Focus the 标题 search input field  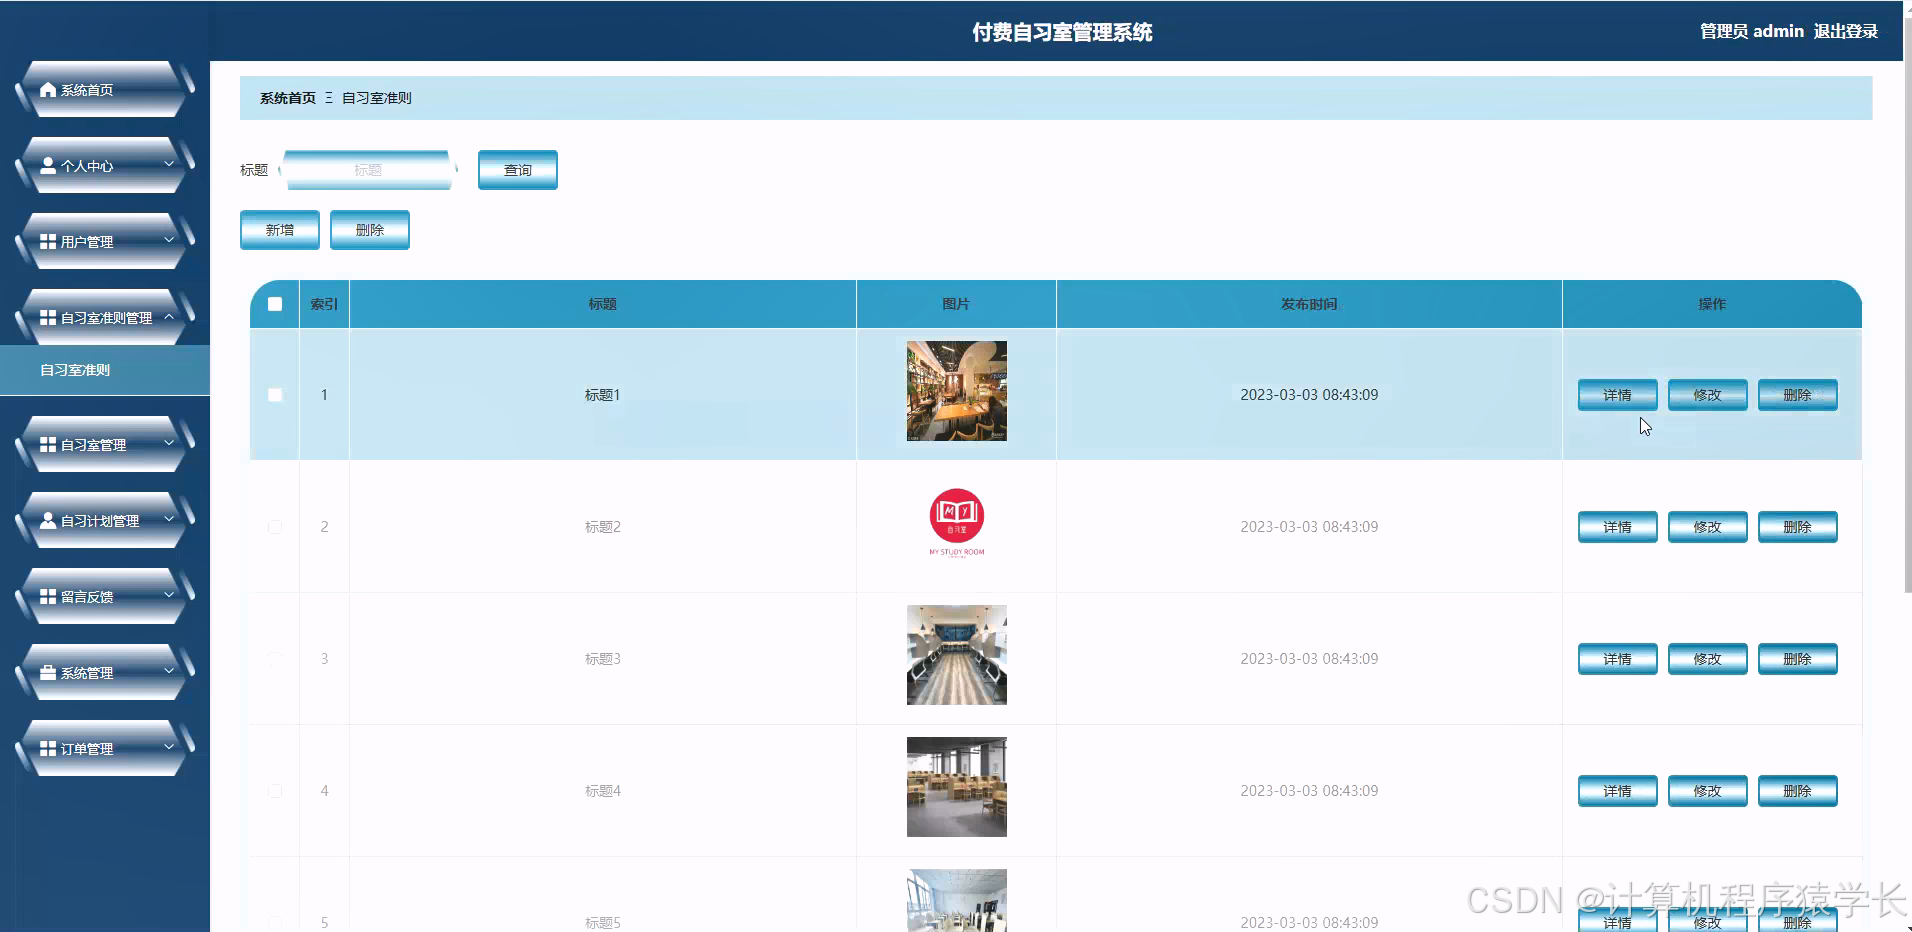click(368, 170)
